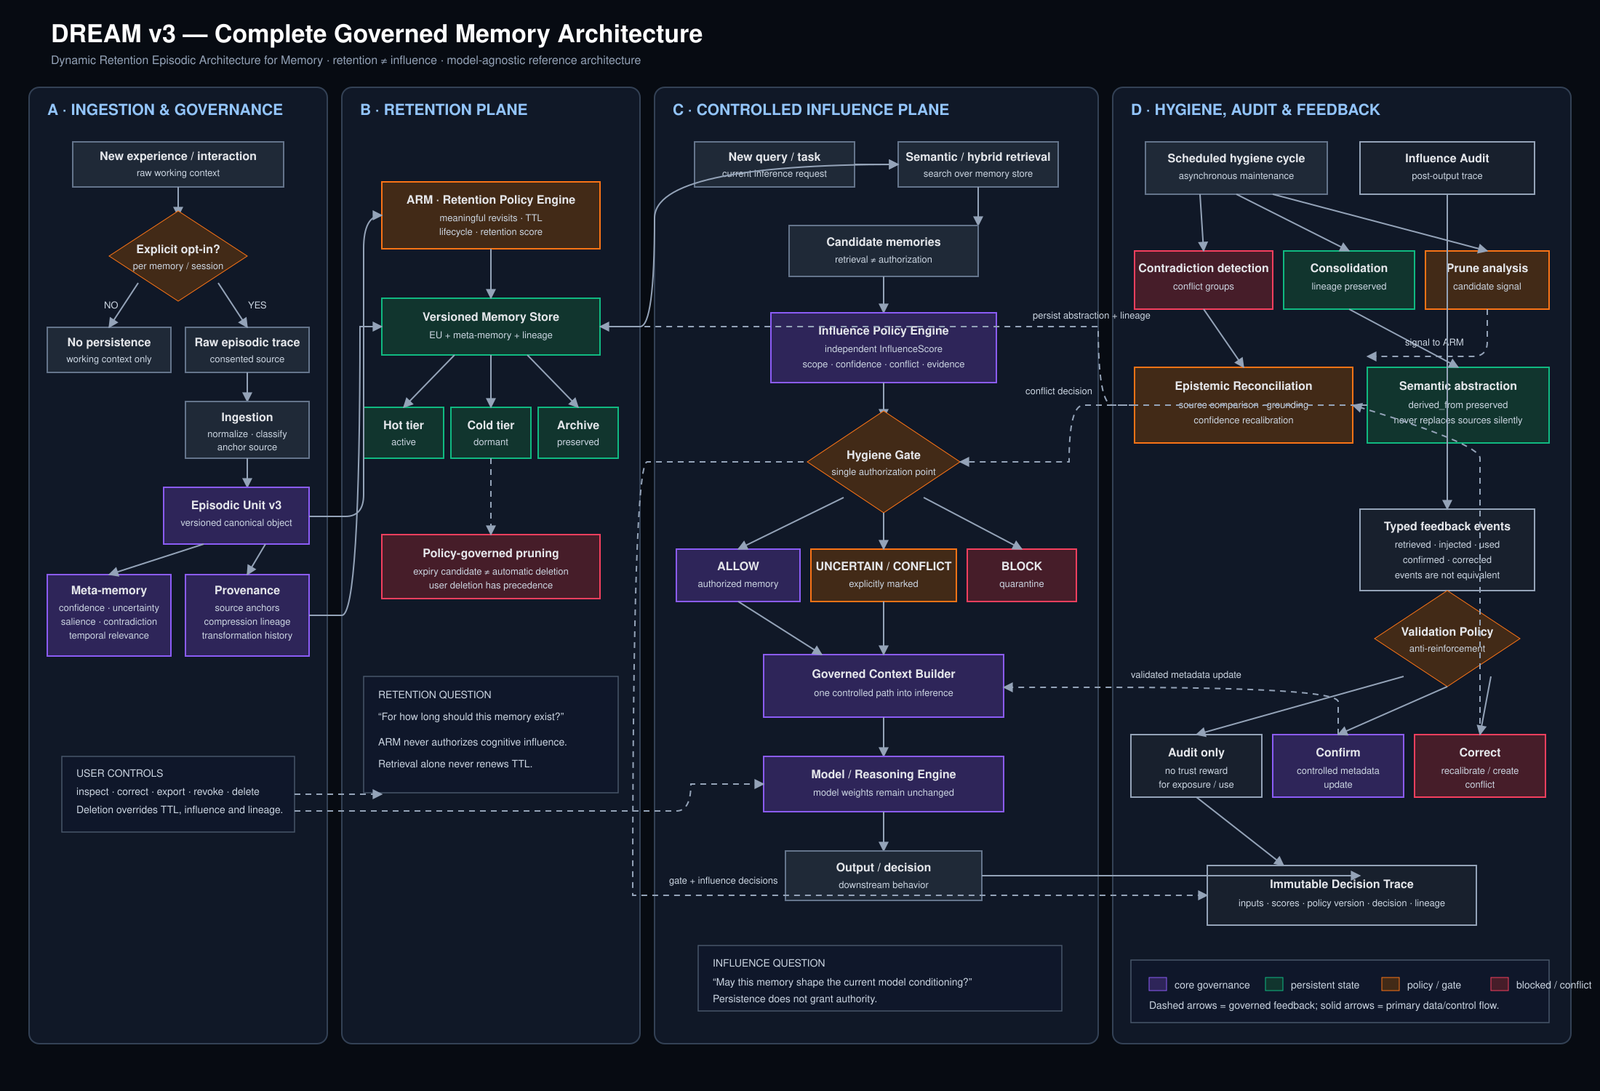Click the Governed Context Builder node
The height and width of the screenshot is (1091, 1600).
click(883, 686)
